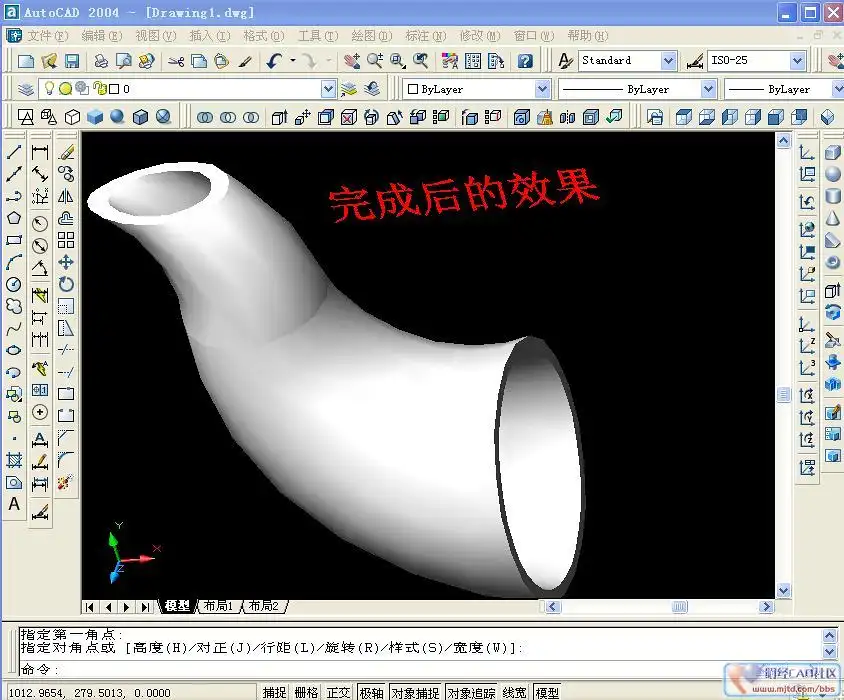The width and height of the screenshot is (844, 700).
Task: Select the multiline Text tool A
Action: [14, 504]
